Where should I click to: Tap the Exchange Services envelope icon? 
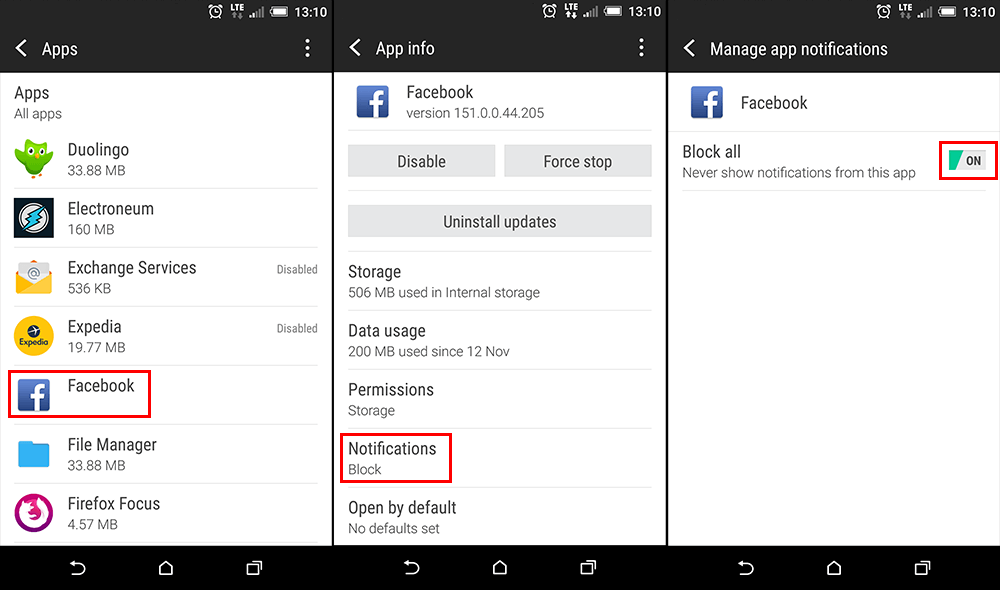pos(34,277)
